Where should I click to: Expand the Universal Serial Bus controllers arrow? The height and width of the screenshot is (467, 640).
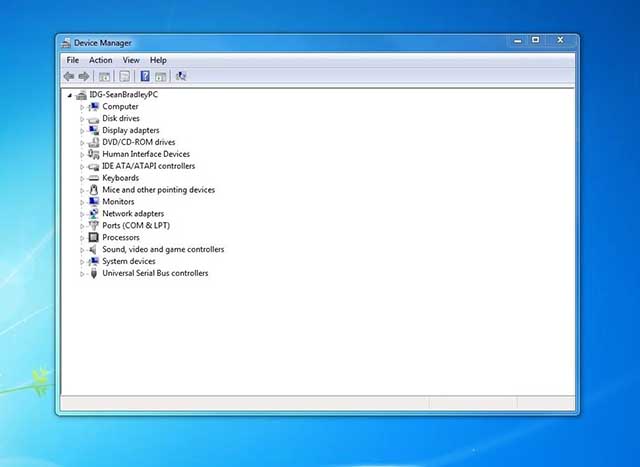point(82,274)
